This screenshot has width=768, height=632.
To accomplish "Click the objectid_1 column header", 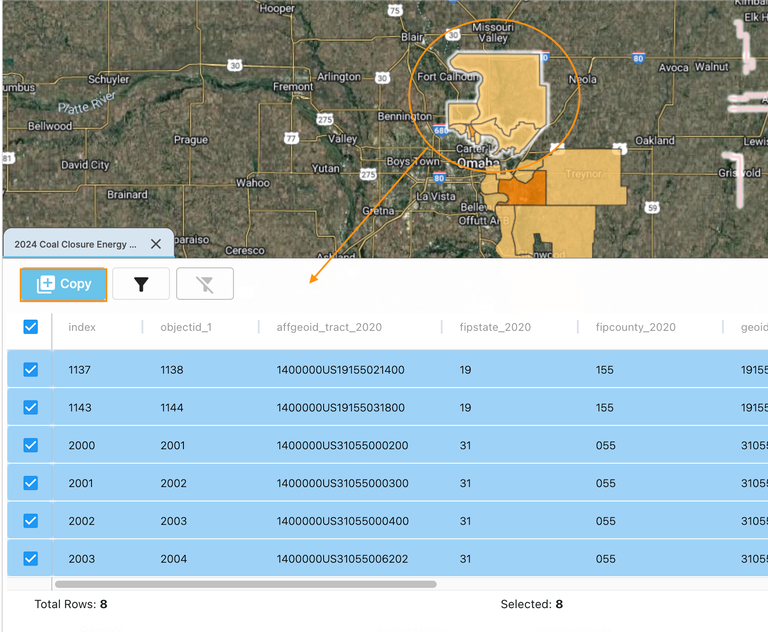I will [186, 327].
